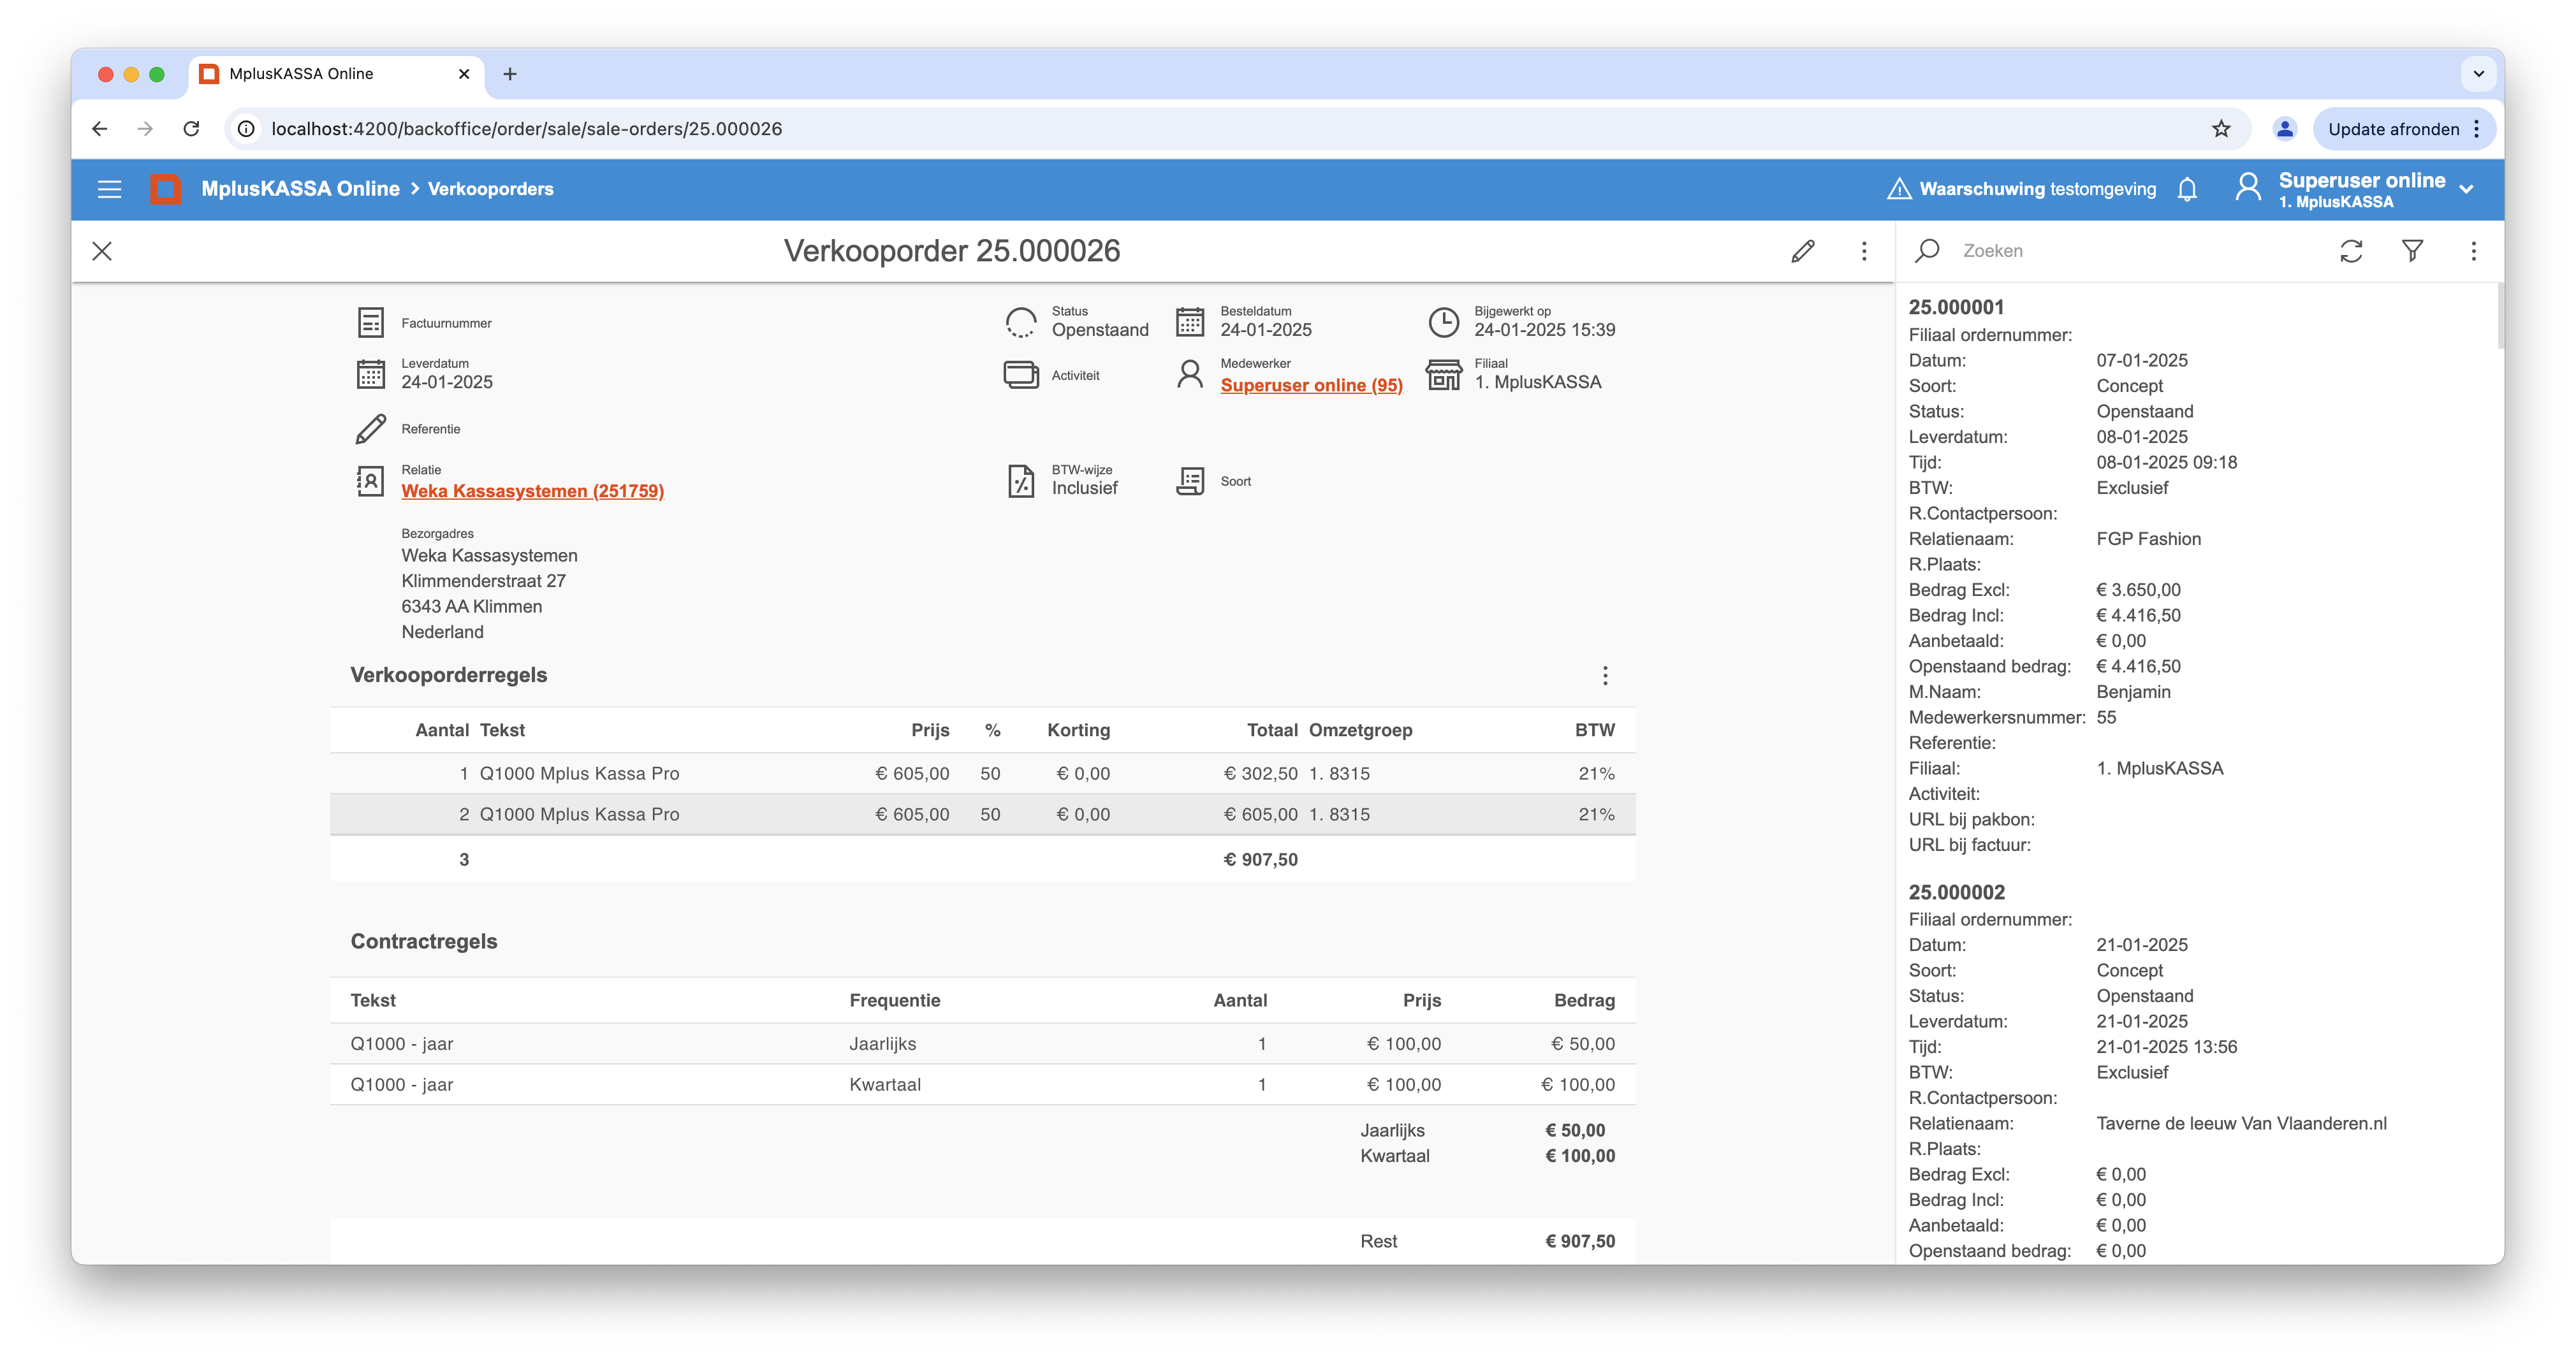This screenshot has width=2576, height=1359.
Task: Open Verkooporderregels three-dot menu
Action: tap(1605, 676)
